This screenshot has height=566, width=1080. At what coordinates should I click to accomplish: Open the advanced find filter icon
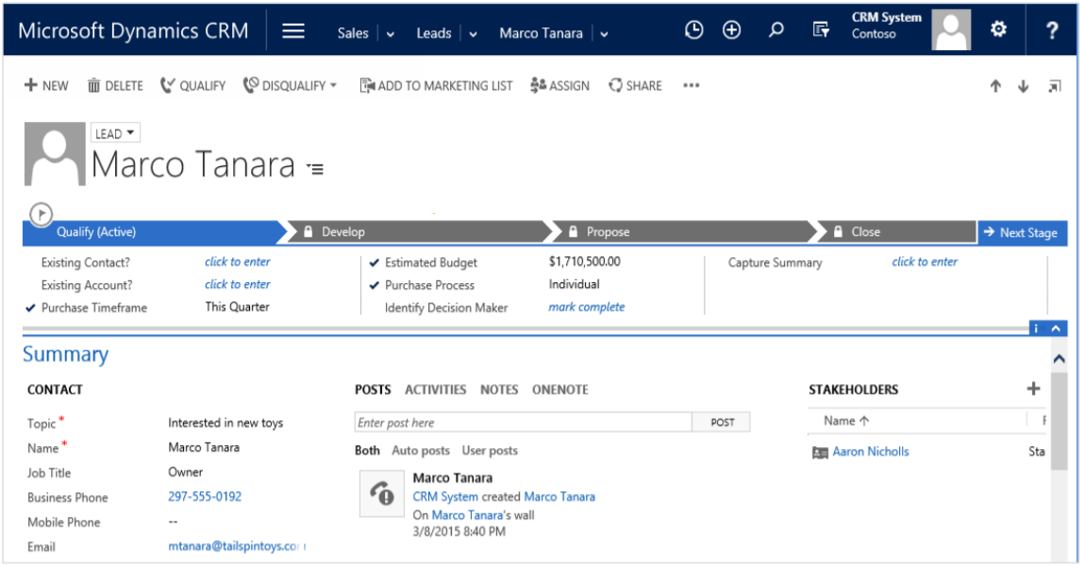tap(820, 30)
